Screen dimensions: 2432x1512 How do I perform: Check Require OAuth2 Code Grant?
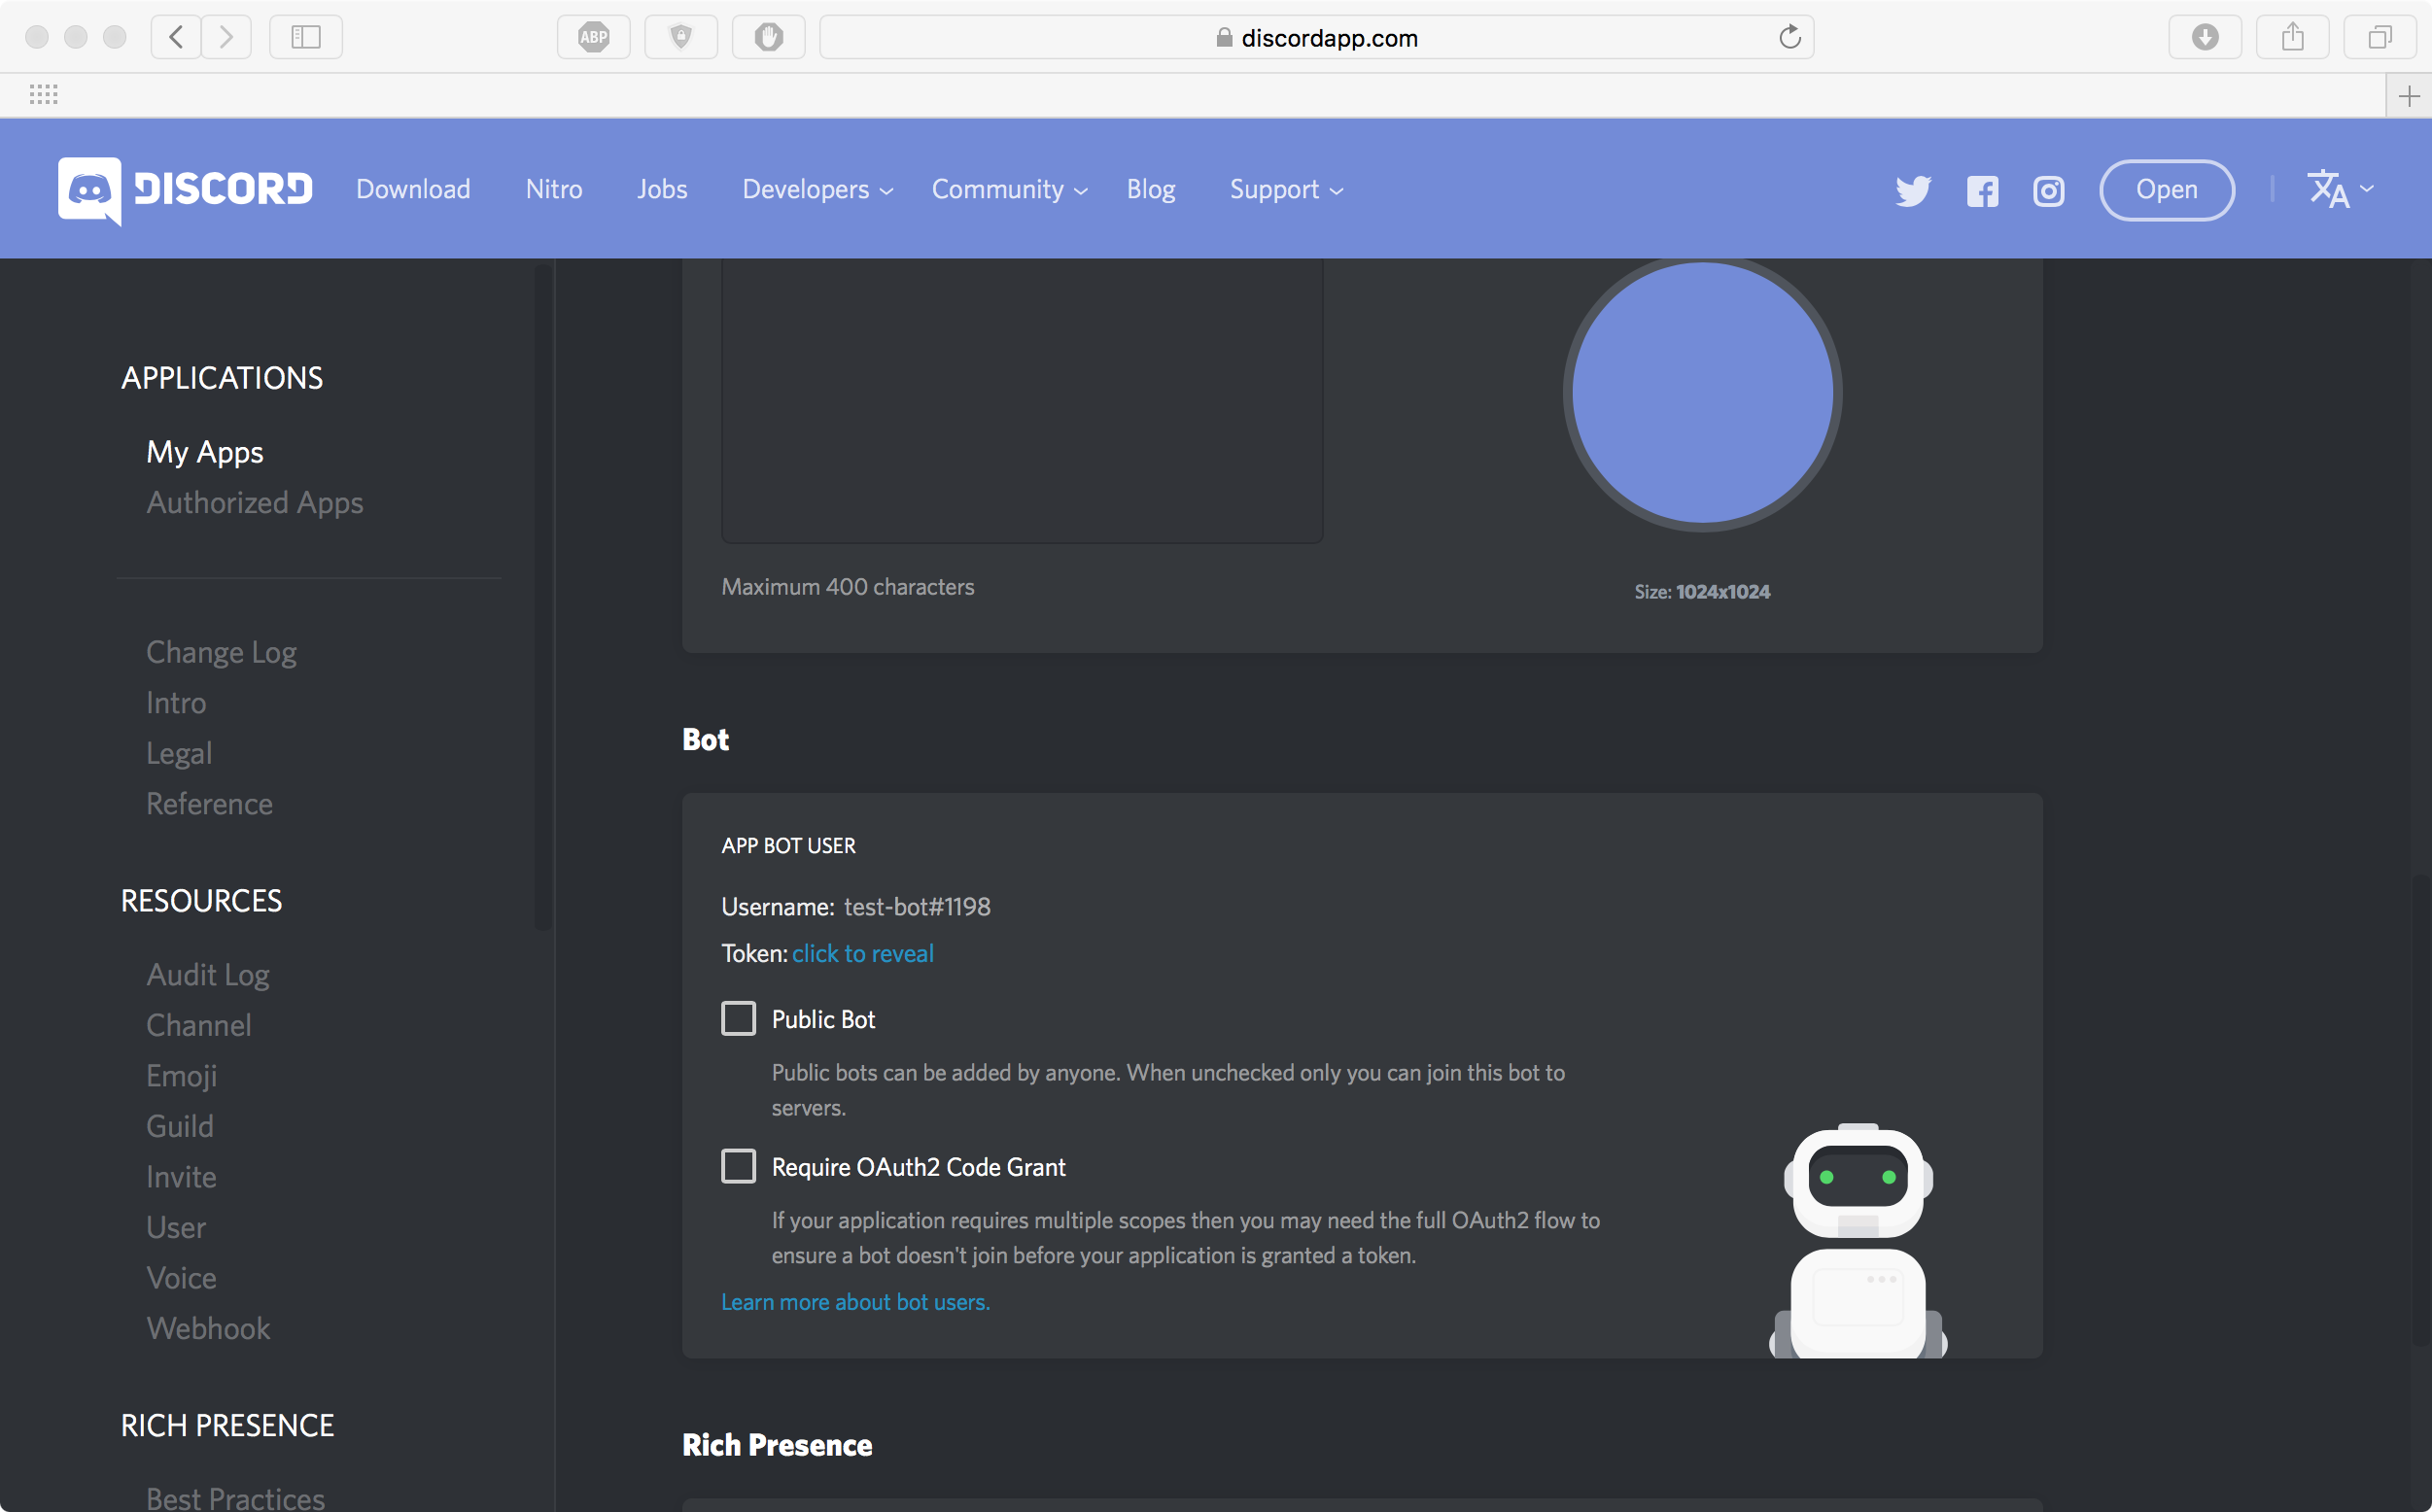click(738, 1166)
